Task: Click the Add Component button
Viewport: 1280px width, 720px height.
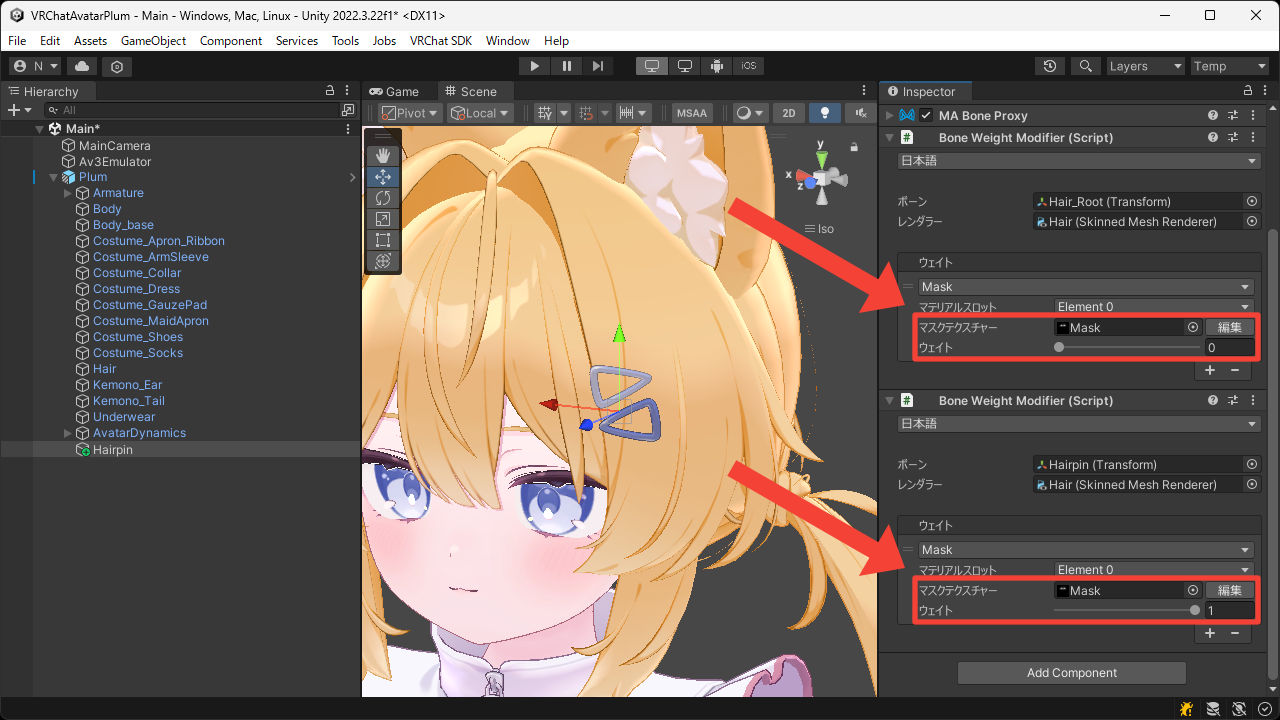Action: [1072, 673]
